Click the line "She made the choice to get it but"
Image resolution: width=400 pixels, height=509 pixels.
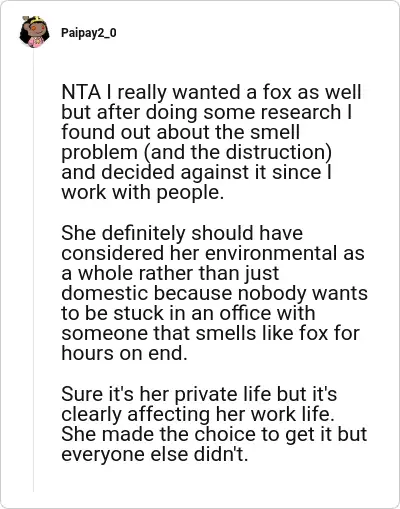coord(214,434)
